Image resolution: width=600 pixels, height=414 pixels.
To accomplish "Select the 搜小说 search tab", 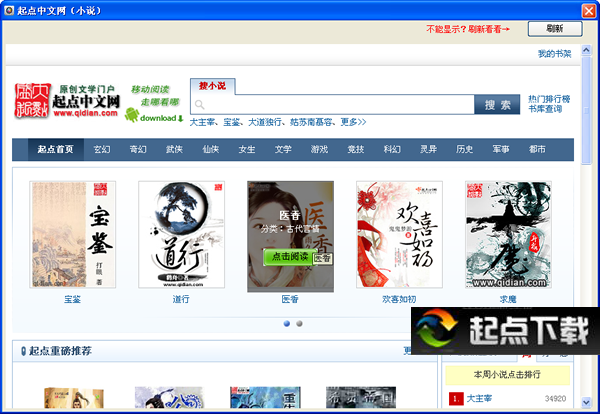I will [x=212, y=86].
